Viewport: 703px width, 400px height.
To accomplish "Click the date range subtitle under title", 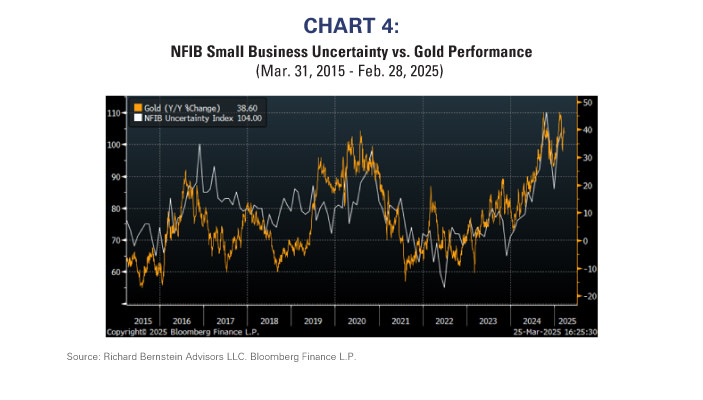I will click(x=351, y=71).
